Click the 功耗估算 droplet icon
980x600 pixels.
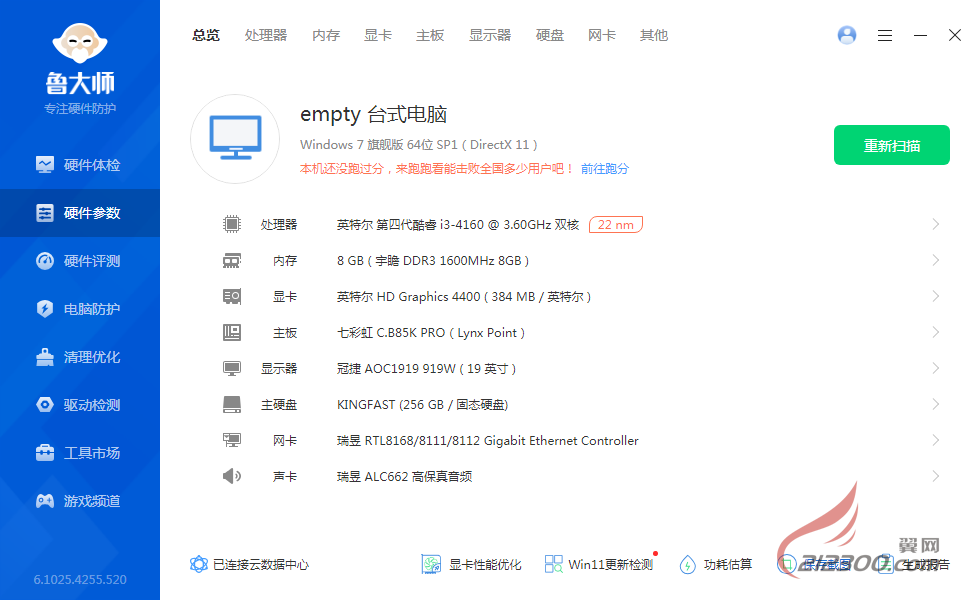pyautogui.click(x=688, y=564)
